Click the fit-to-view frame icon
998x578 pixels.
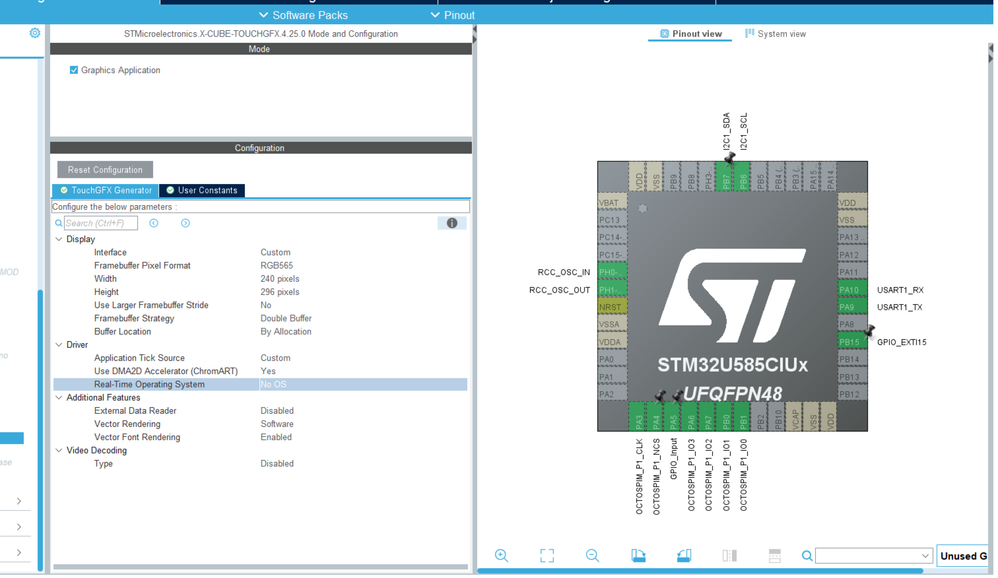pyautogui.click(x=547, y=555)
